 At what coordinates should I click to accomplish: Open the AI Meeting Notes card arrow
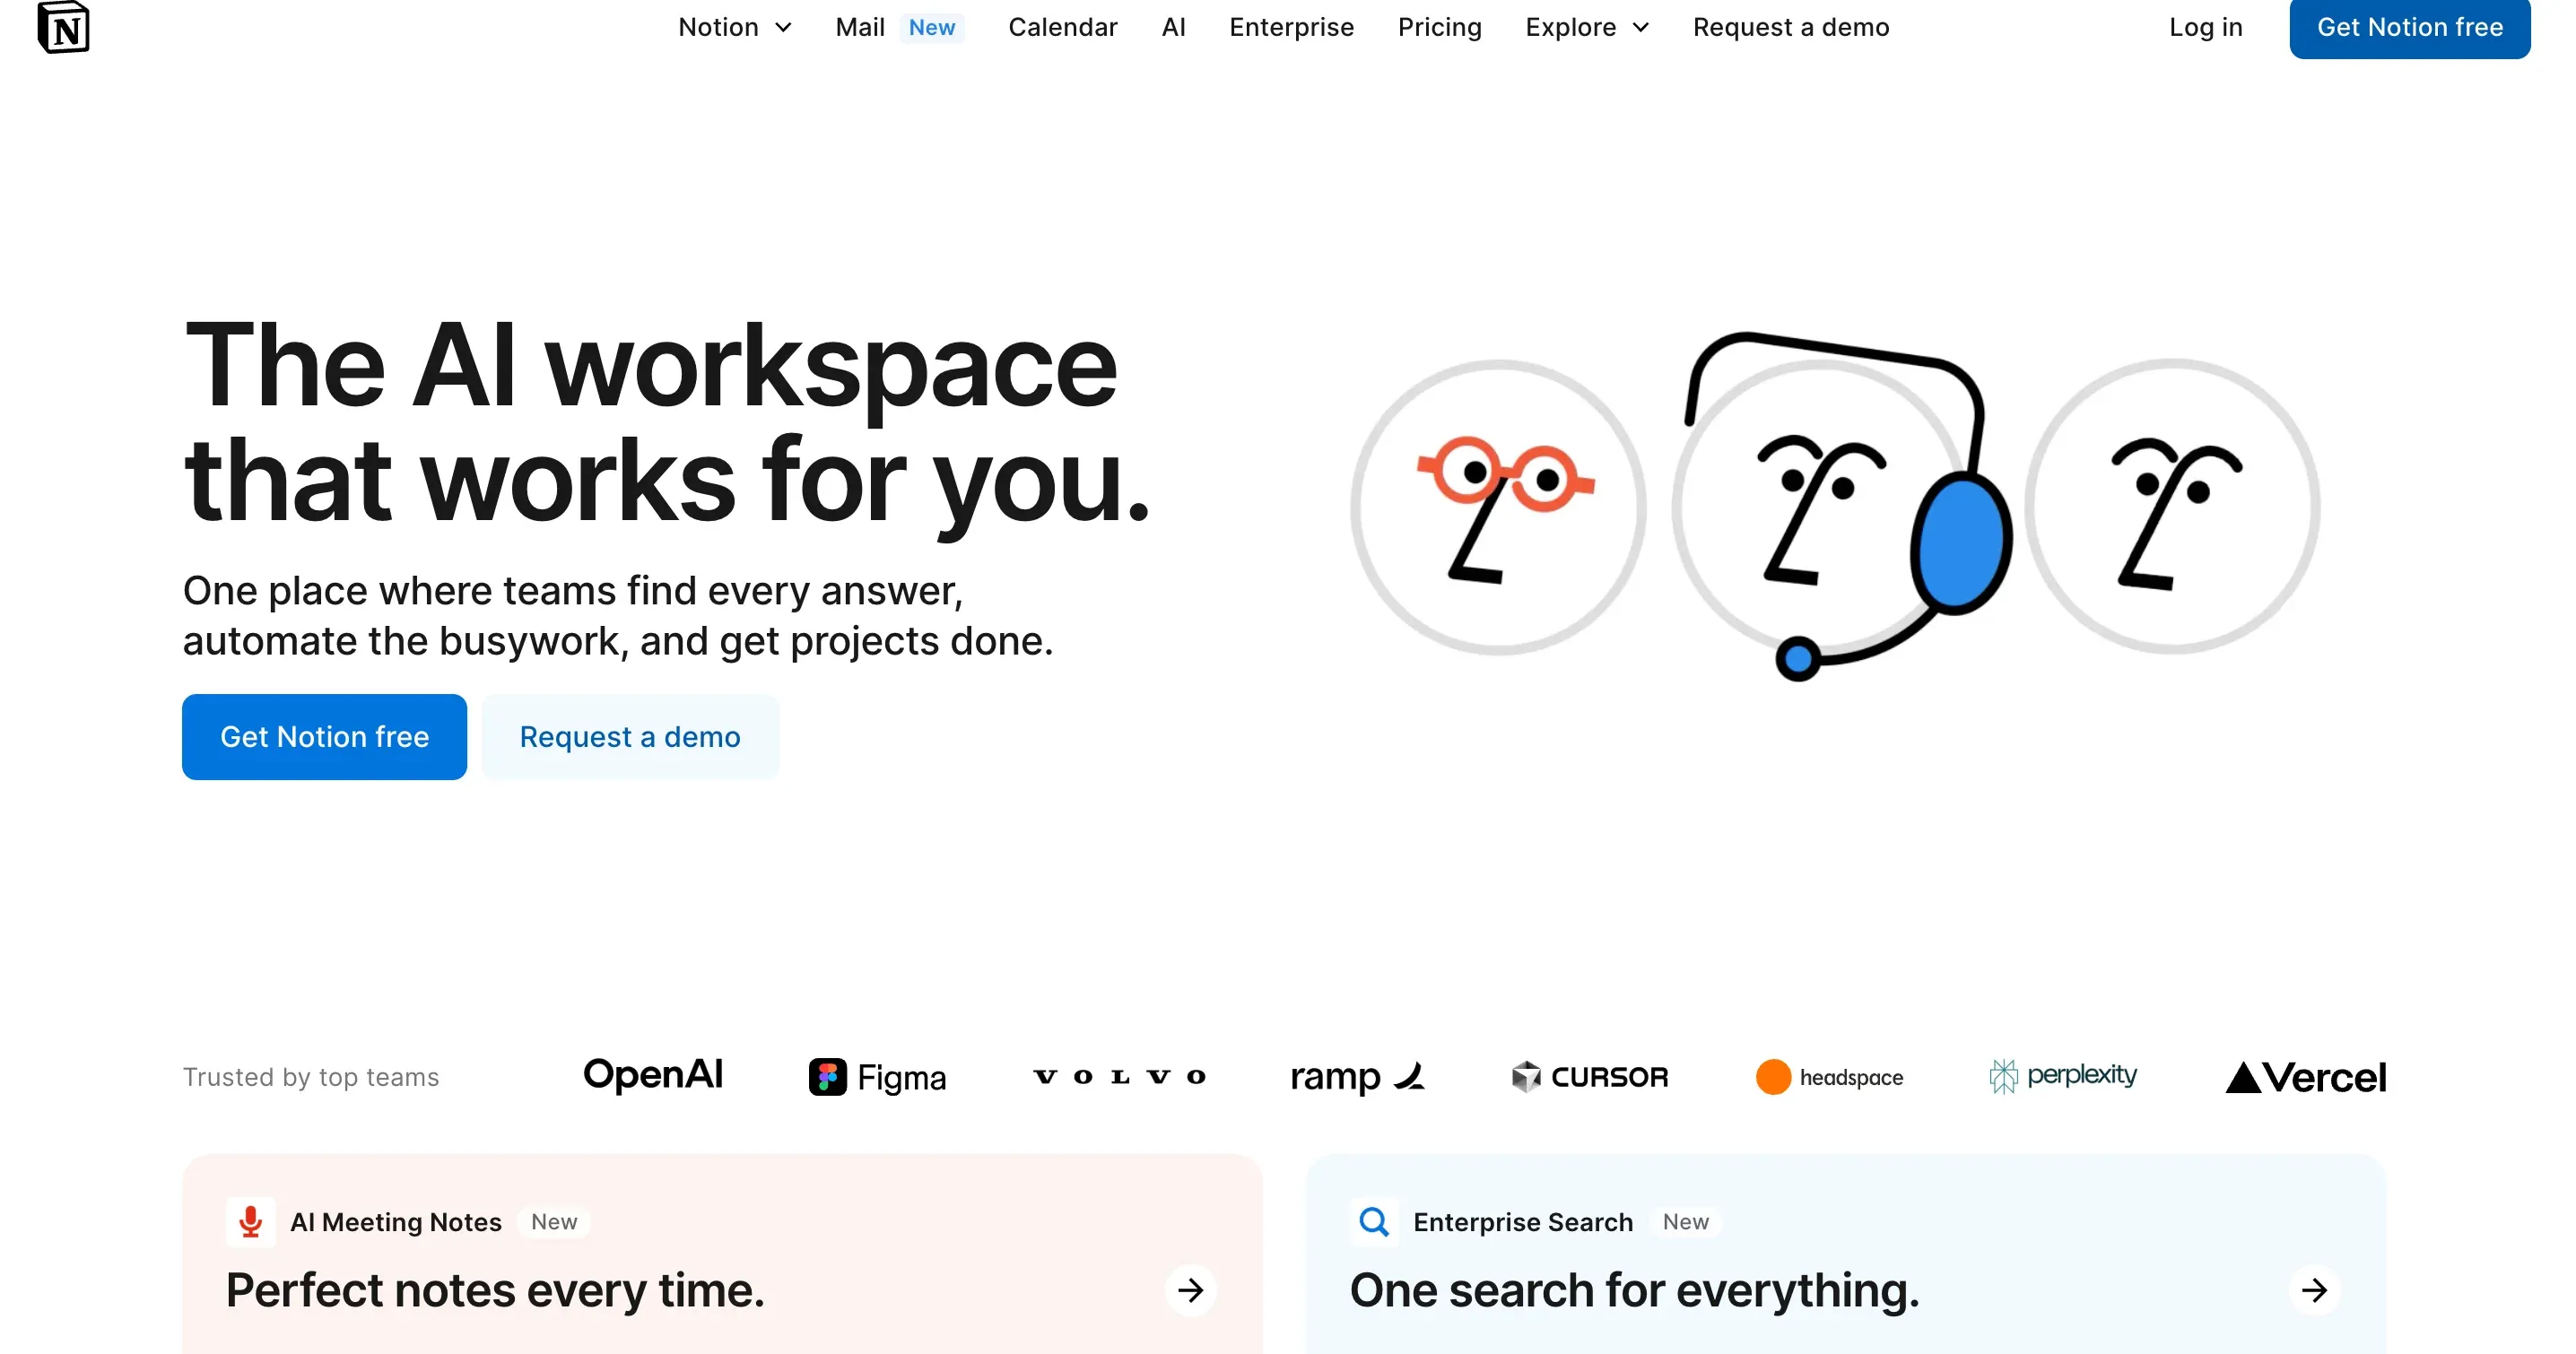(x=1190, y=1290)
